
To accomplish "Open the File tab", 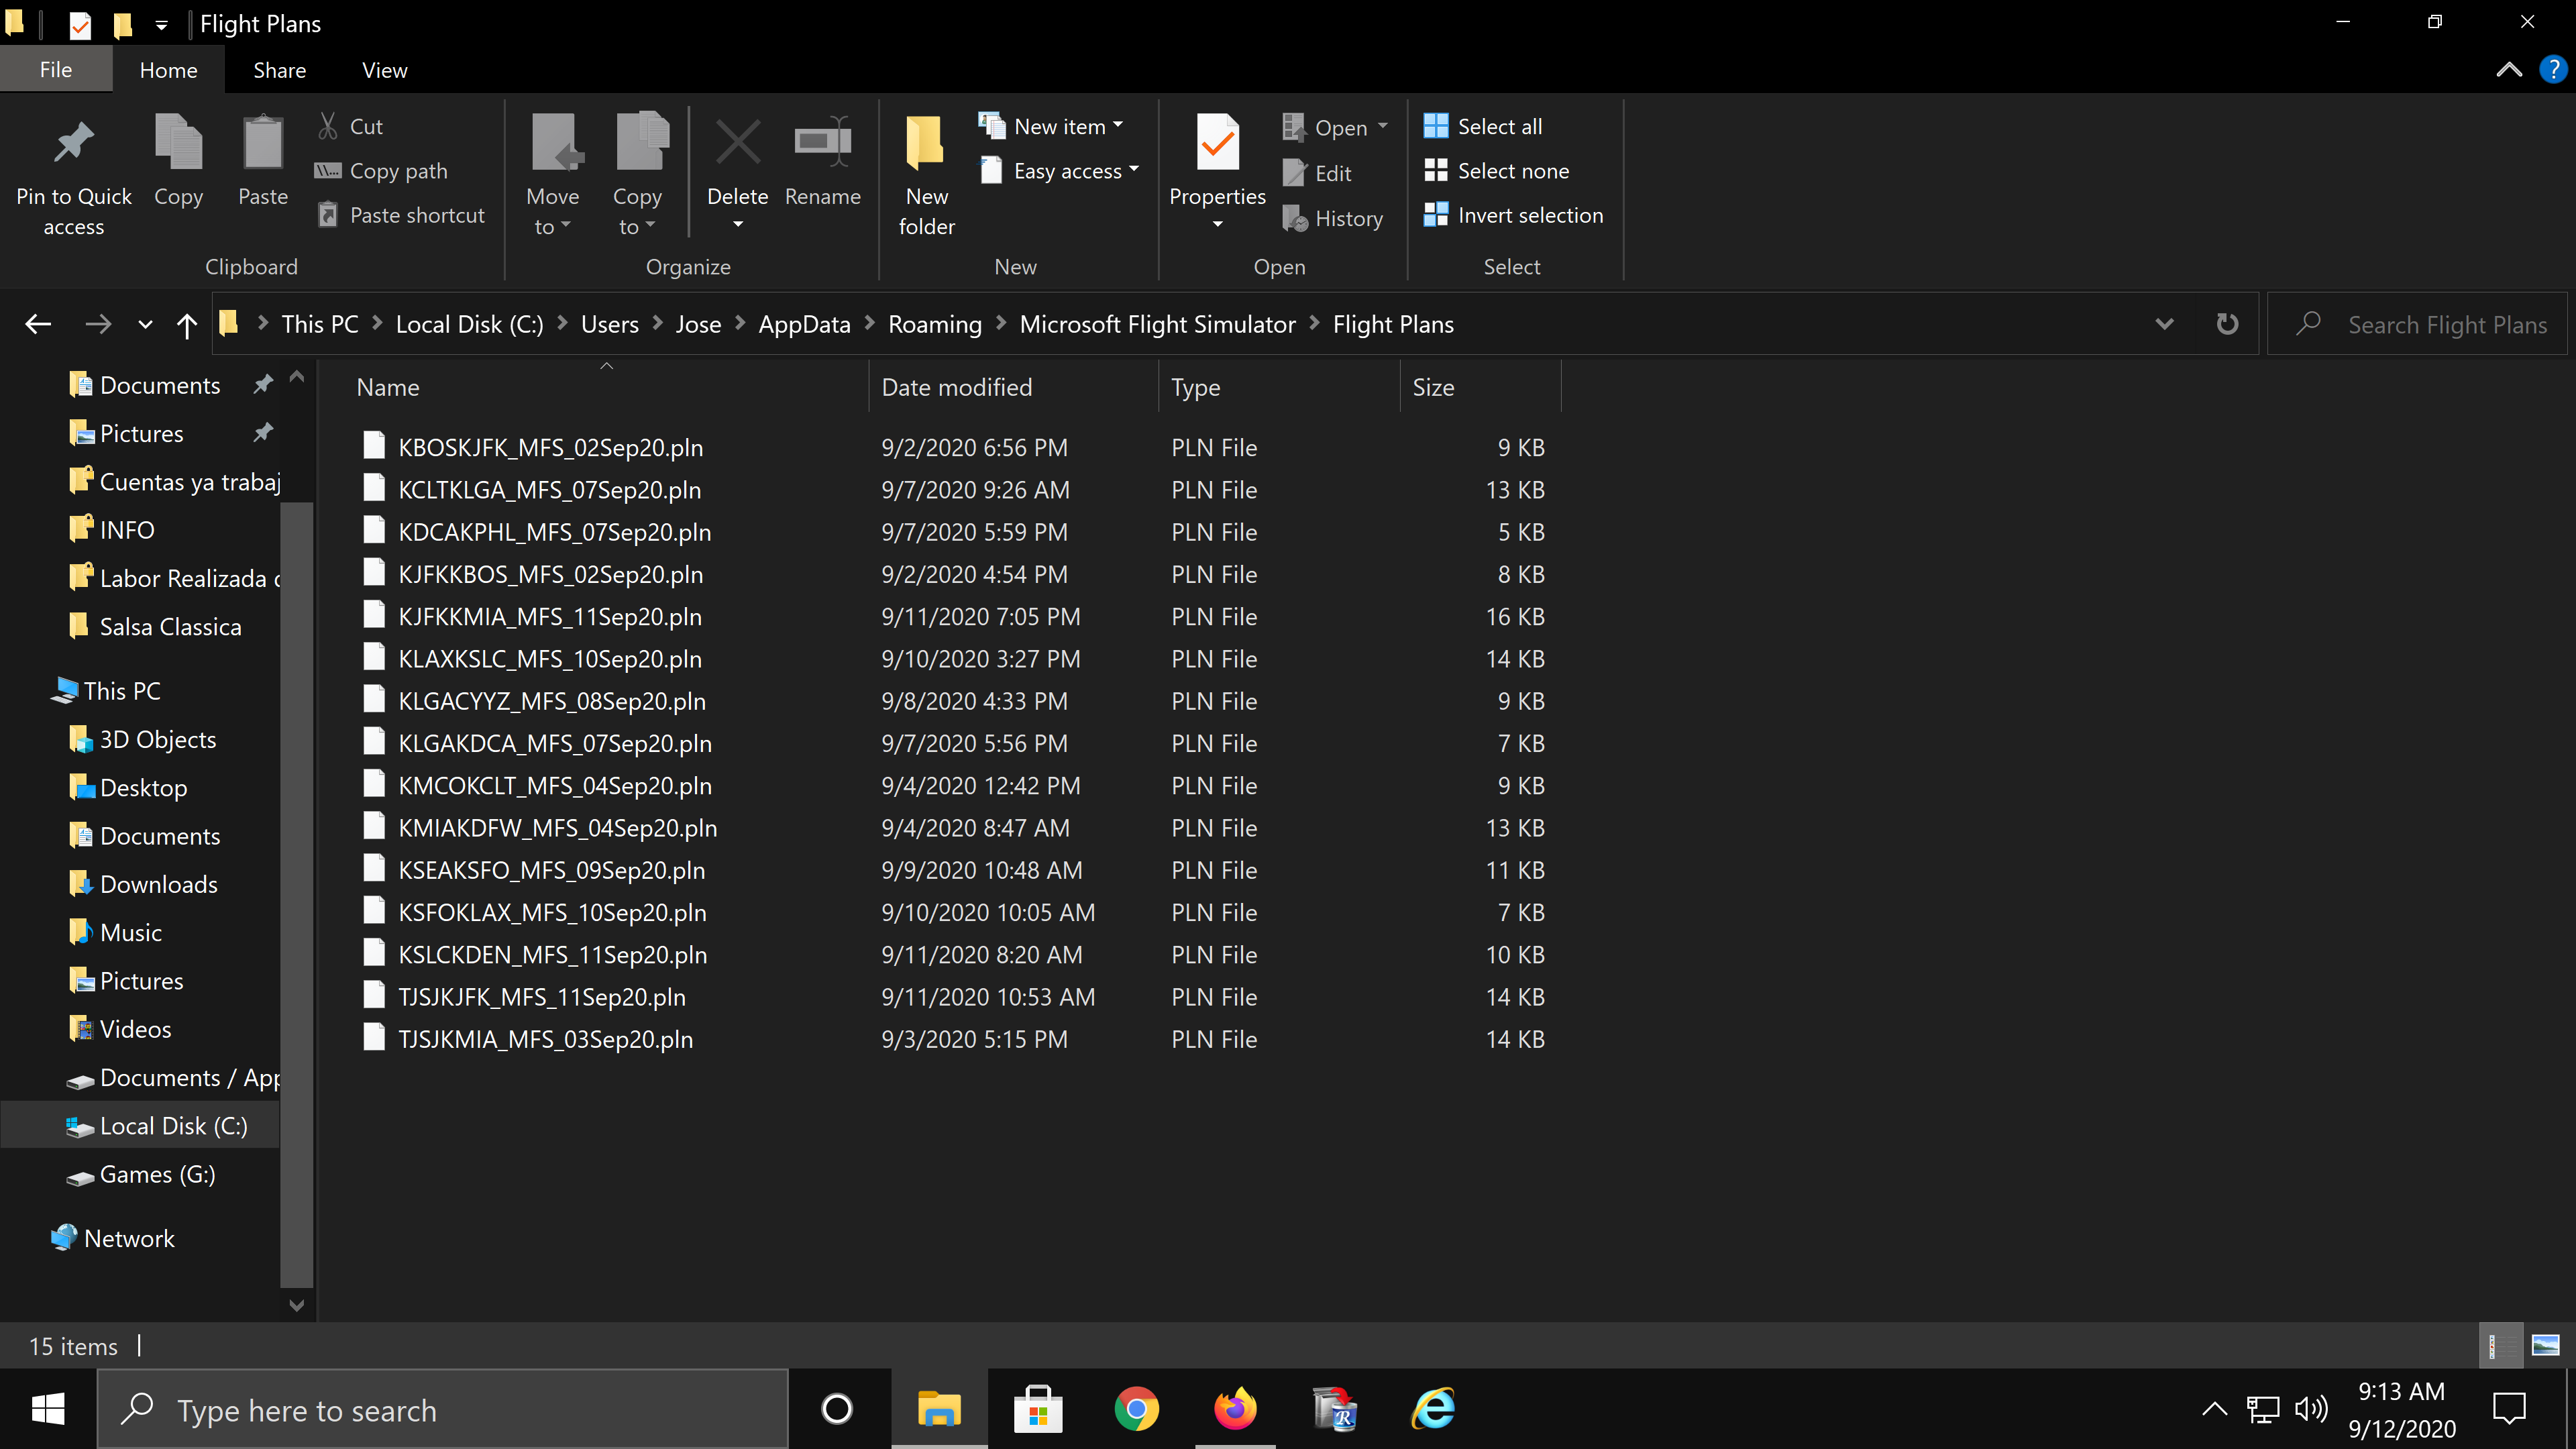I will pos(56,70).
